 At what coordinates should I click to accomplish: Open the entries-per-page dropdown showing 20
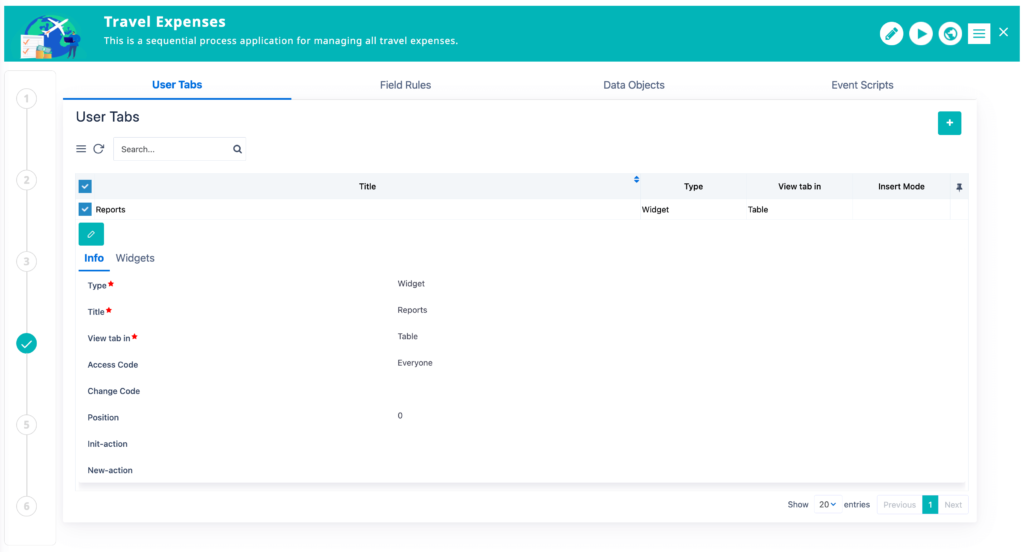click(x=827, y=504)
